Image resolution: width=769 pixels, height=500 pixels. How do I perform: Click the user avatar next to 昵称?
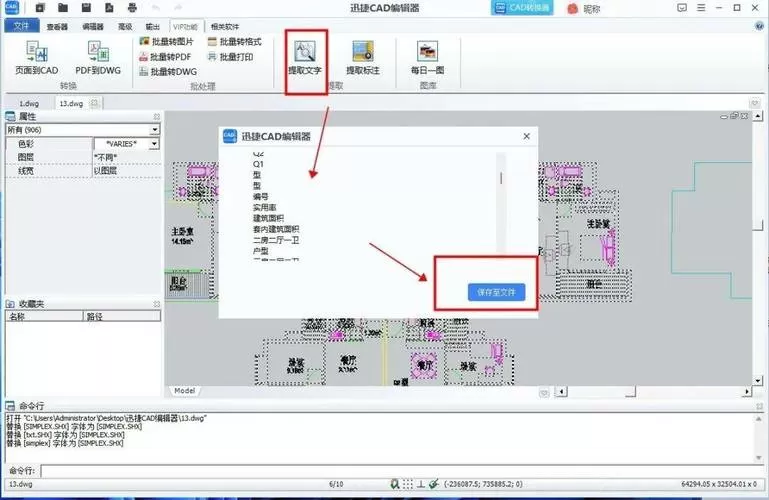[572, 8]
